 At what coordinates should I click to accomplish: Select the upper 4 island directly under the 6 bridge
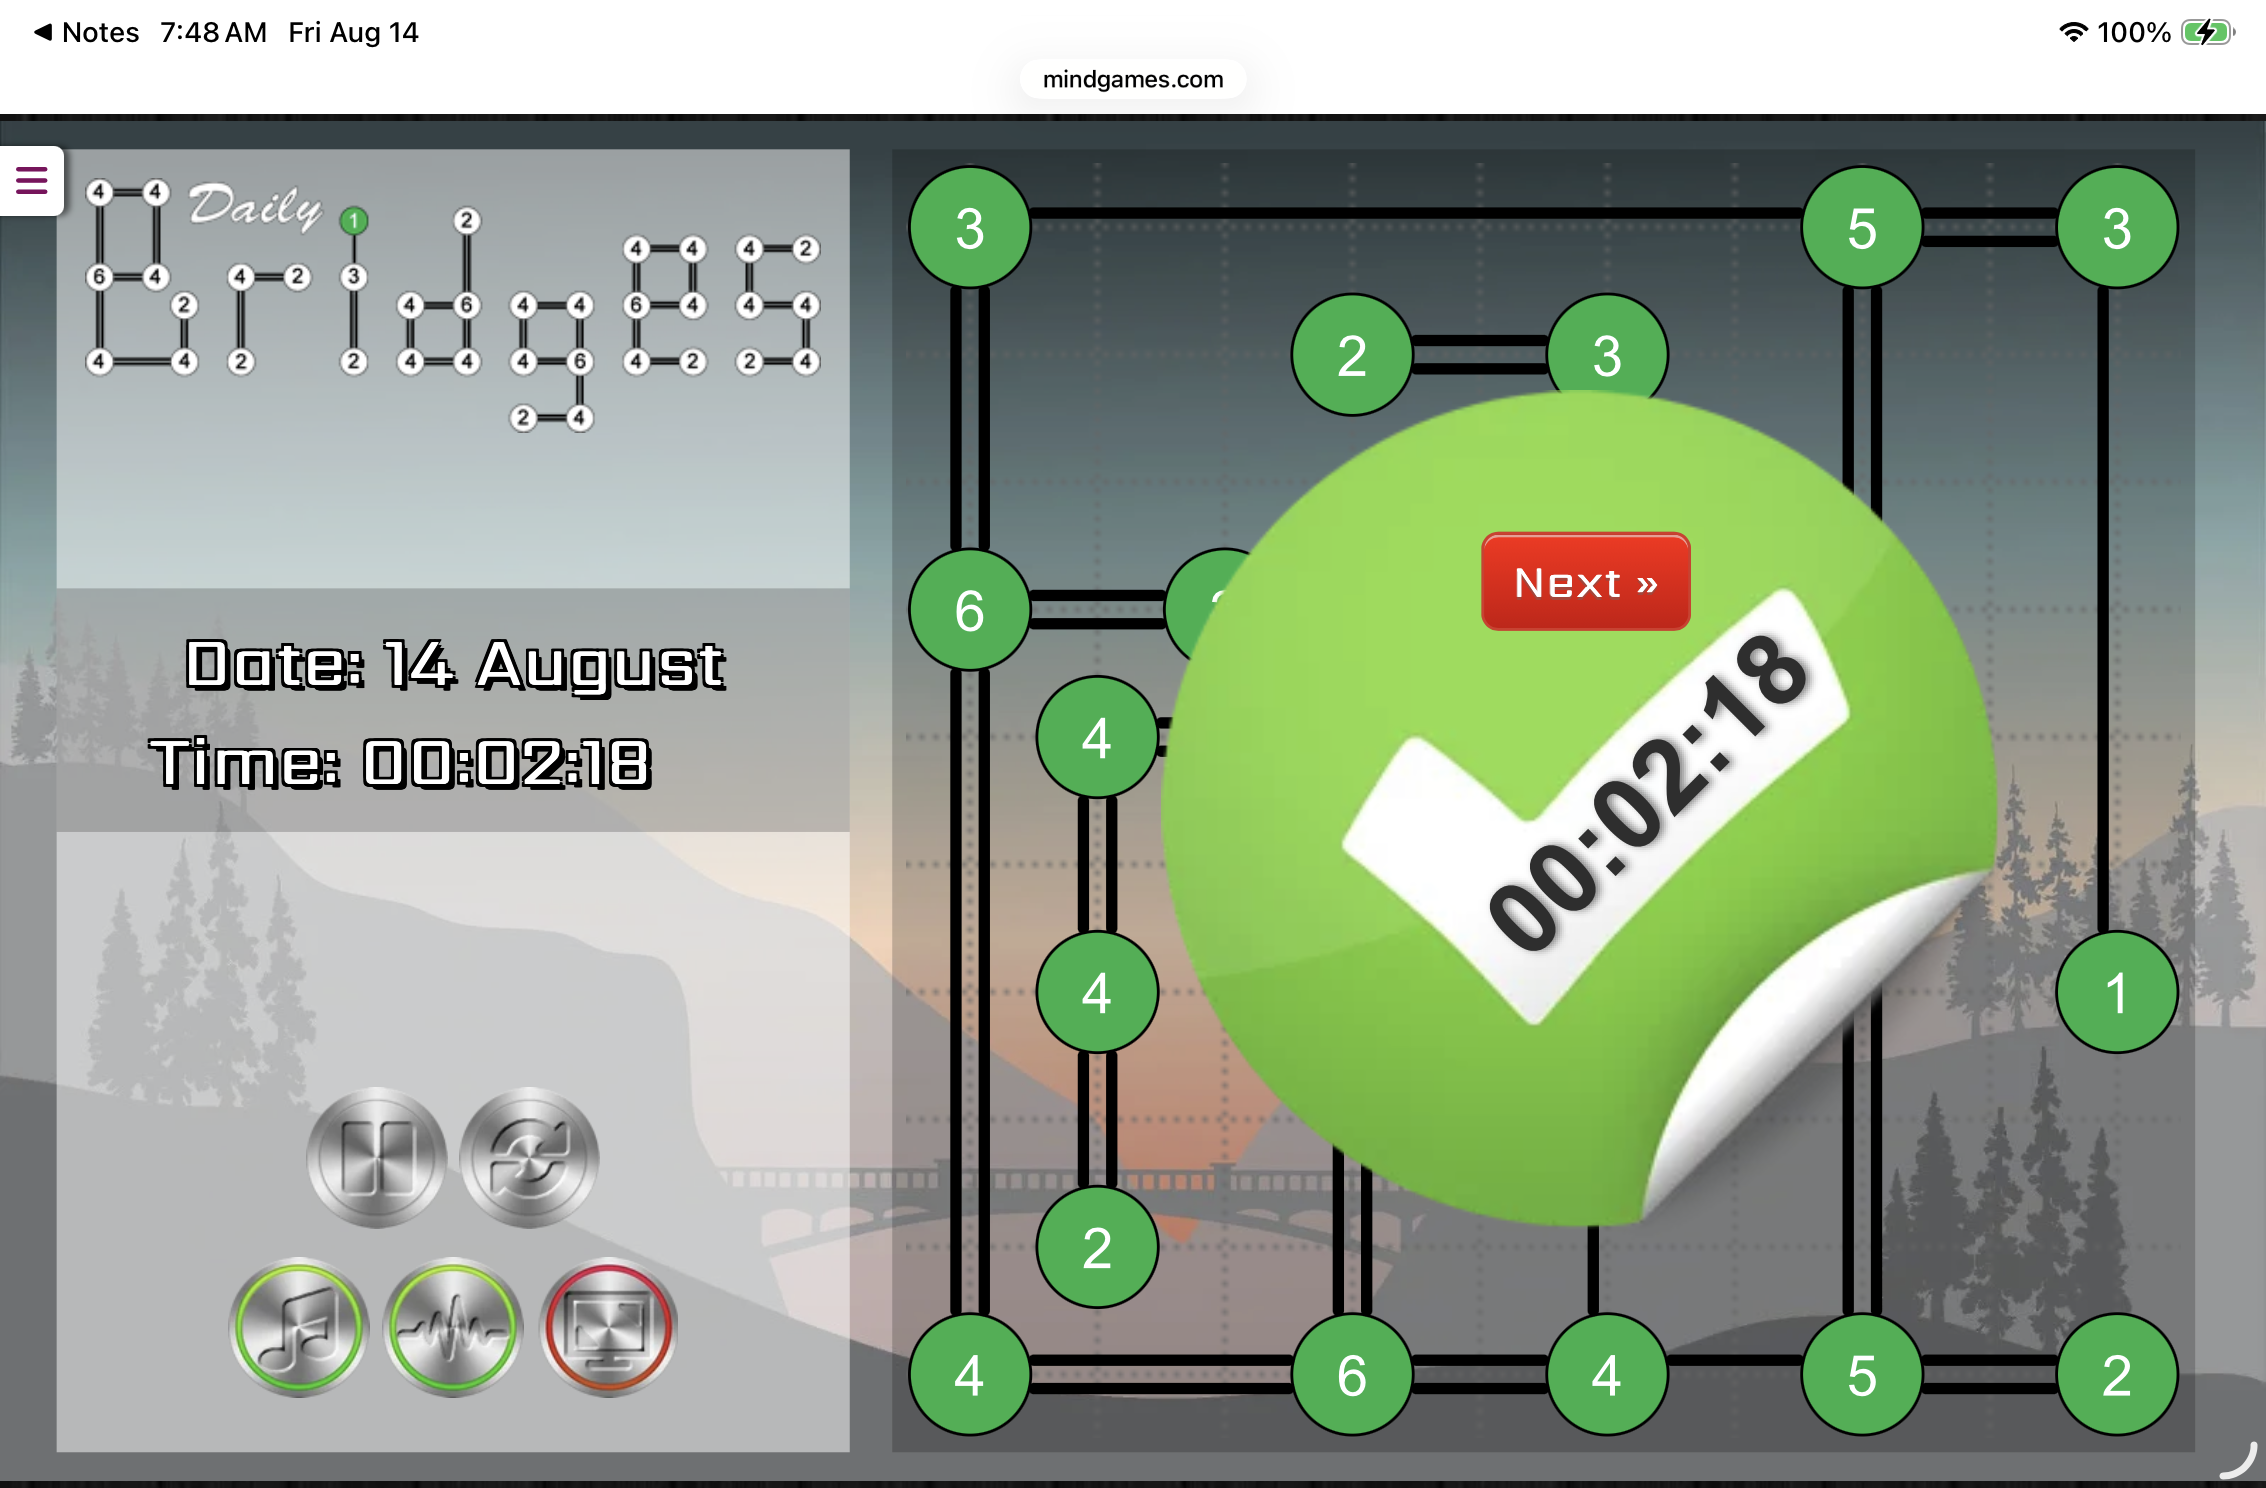[1097, 737]
